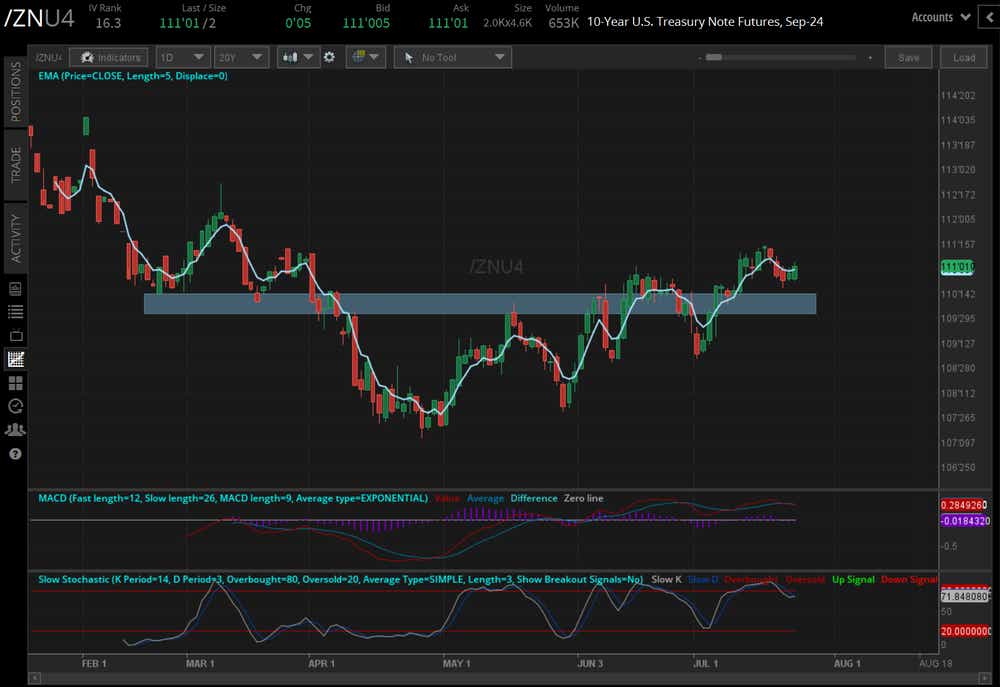Click the help question mark icon
The height and width of the screenshot is (687, 1000).
[x=15, y=454]
